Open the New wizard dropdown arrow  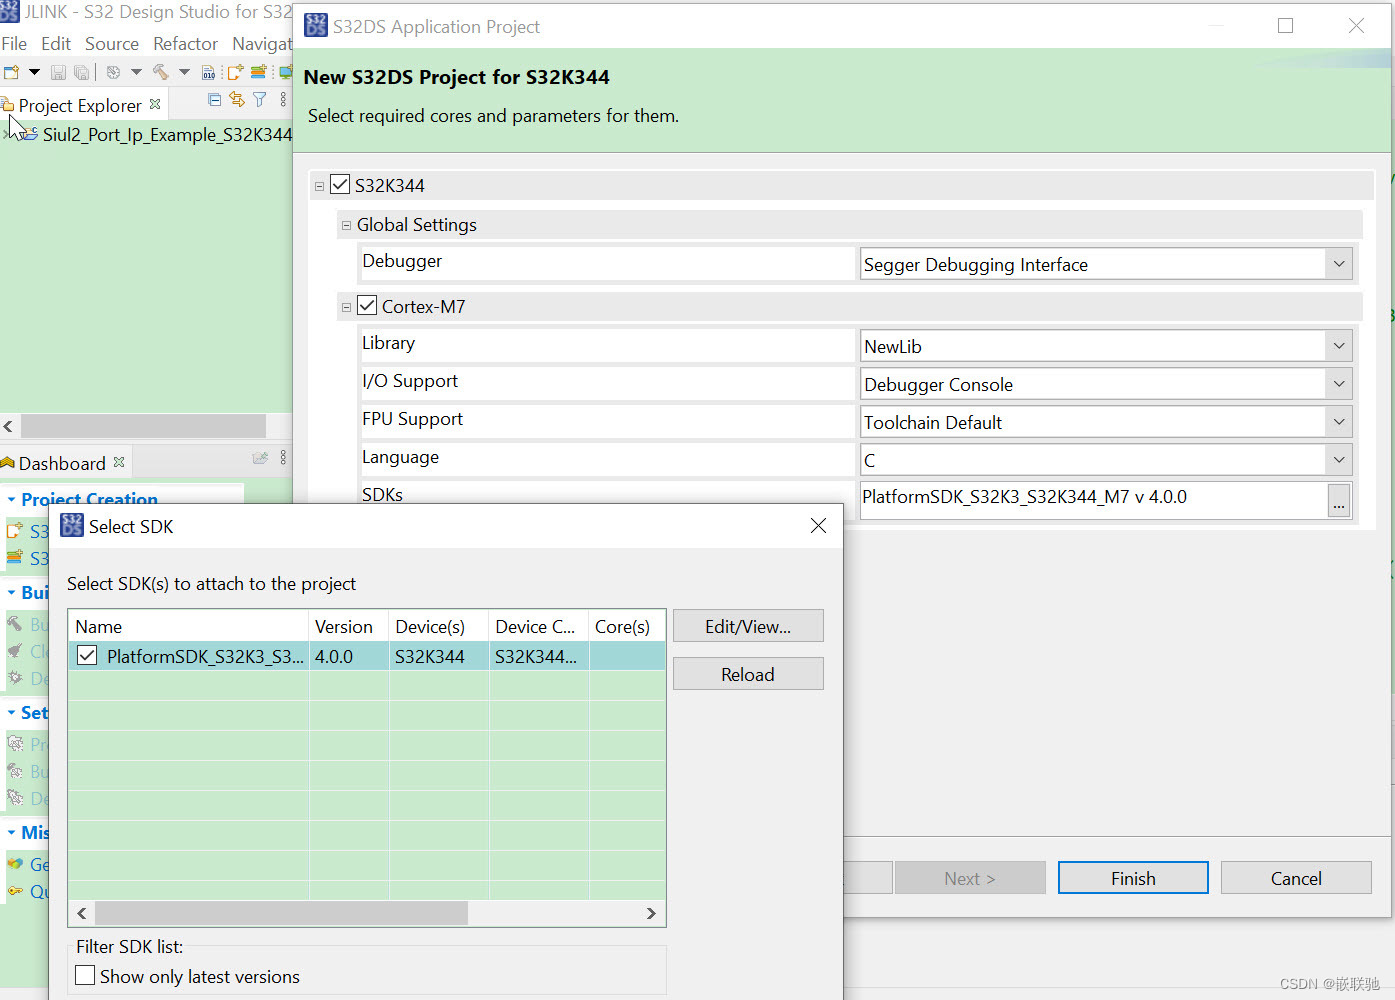(34, 72)
